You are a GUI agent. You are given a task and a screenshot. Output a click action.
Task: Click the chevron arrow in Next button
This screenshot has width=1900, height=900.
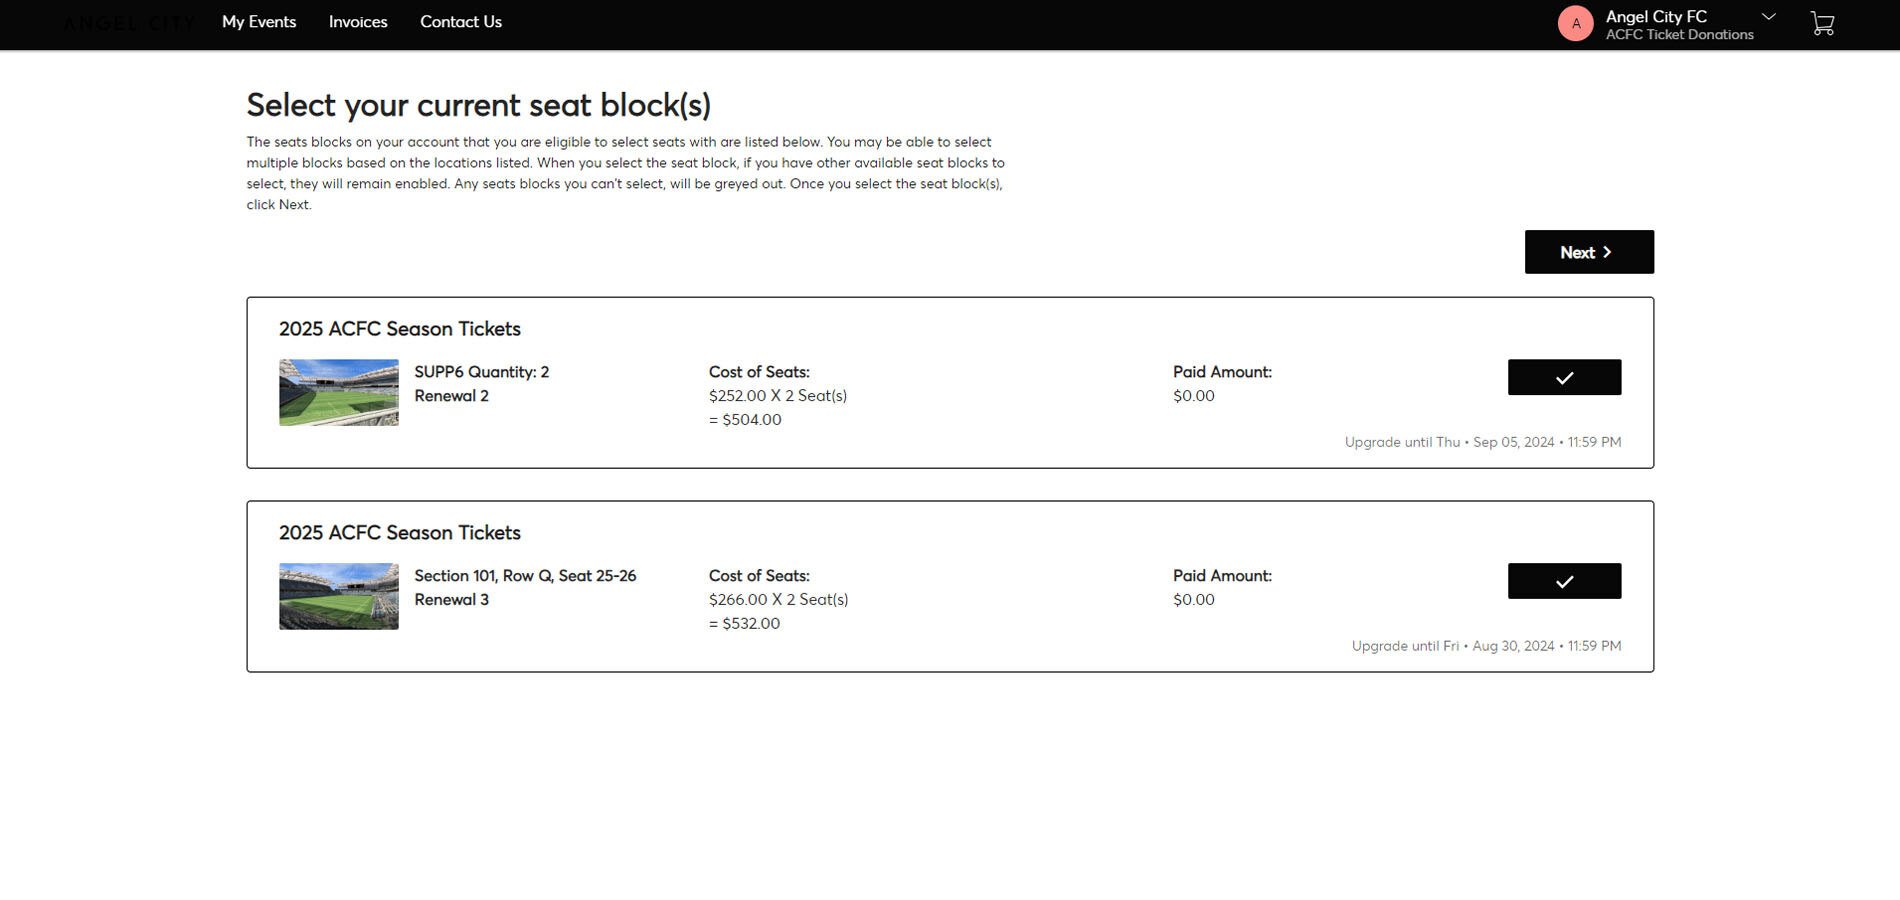[1607, 252]
